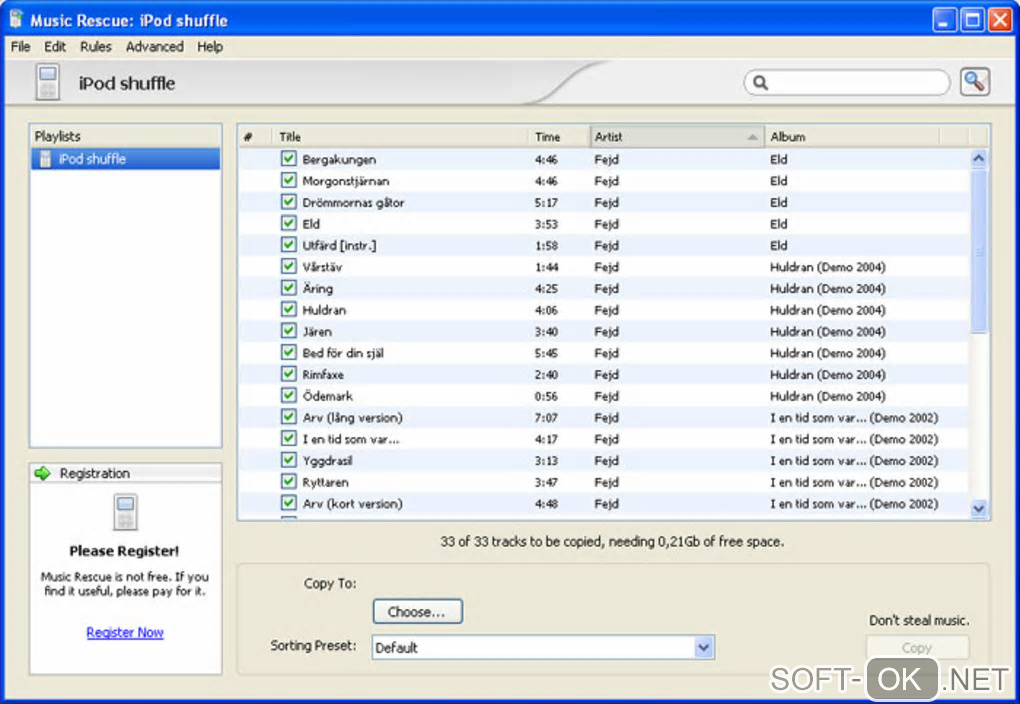Screen dimensions: 1020x704
Task: Click the search magnifier button beside search box
Action: [x=974, y=82]
